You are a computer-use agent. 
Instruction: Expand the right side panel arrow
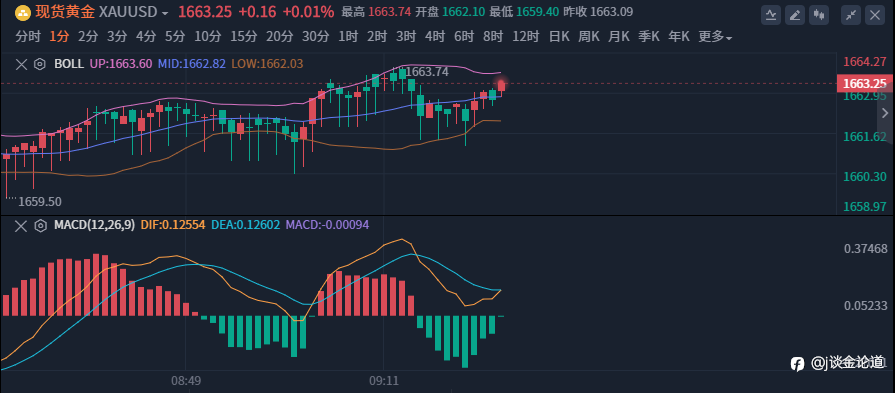[x=885, y=113]
